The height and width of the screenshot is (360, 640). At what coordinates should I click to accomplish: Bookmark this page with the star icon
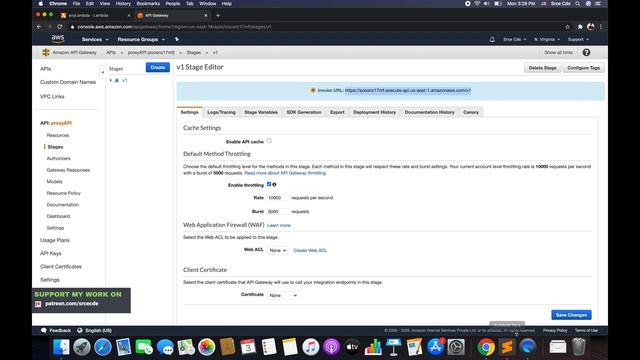click(567, 27)
